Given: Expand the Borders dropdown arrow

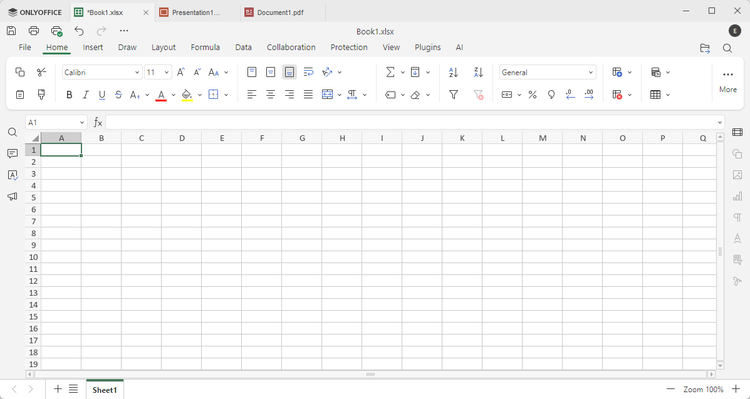Looking at the screenshot, I should pos(226,95).
